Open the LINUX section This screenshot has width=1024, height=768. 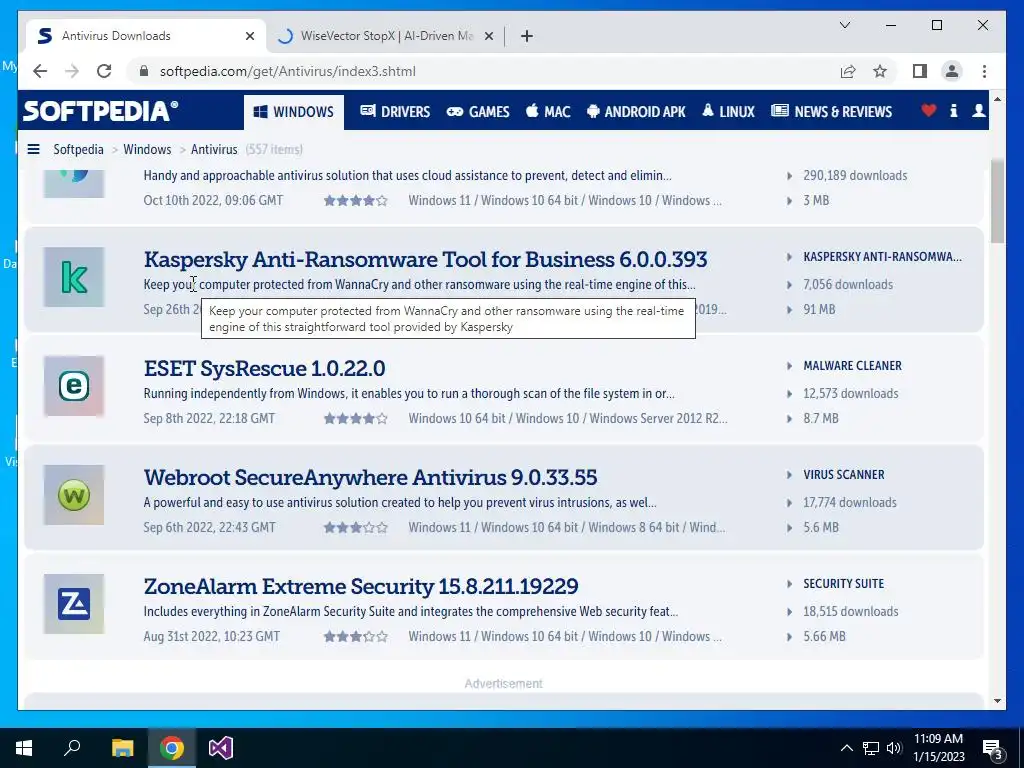[x=728, y=112]
